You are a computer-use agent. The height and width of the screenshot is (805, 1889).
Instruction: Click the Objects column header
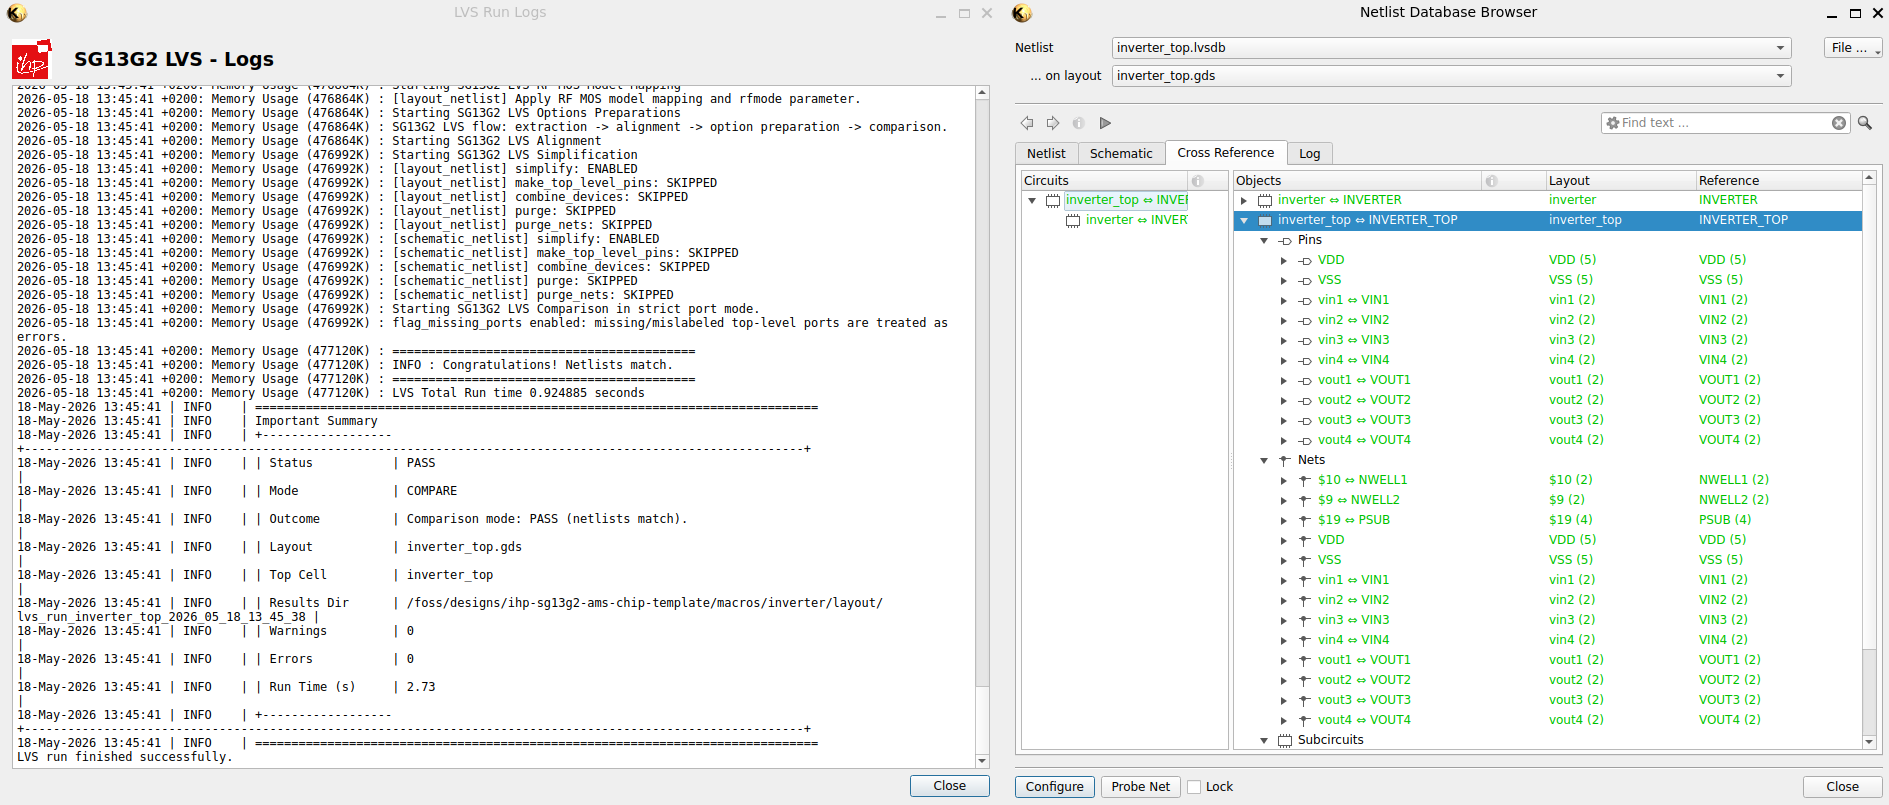pyautogui.click(x=1357, y=181)
